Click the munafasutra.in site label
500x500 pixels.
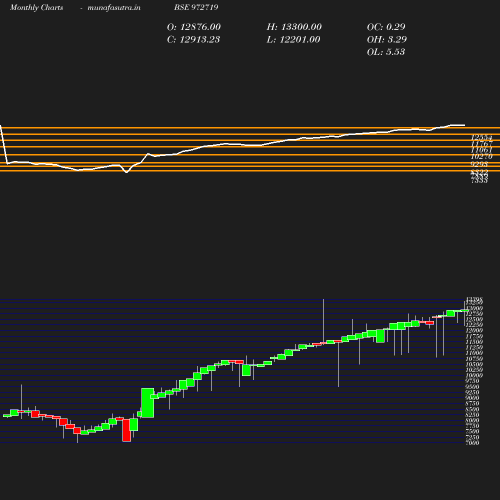click(x=114, y=7)
